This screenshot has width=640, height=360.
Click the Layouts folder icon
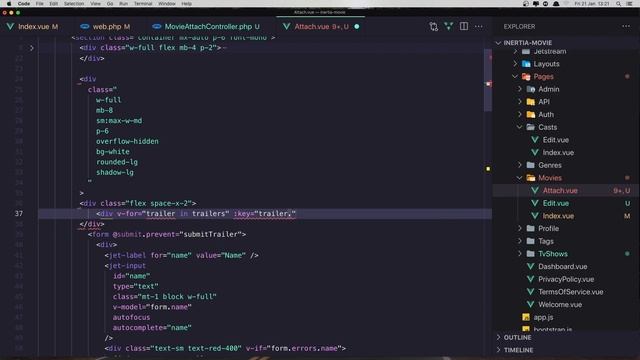(x=526, y=64)
